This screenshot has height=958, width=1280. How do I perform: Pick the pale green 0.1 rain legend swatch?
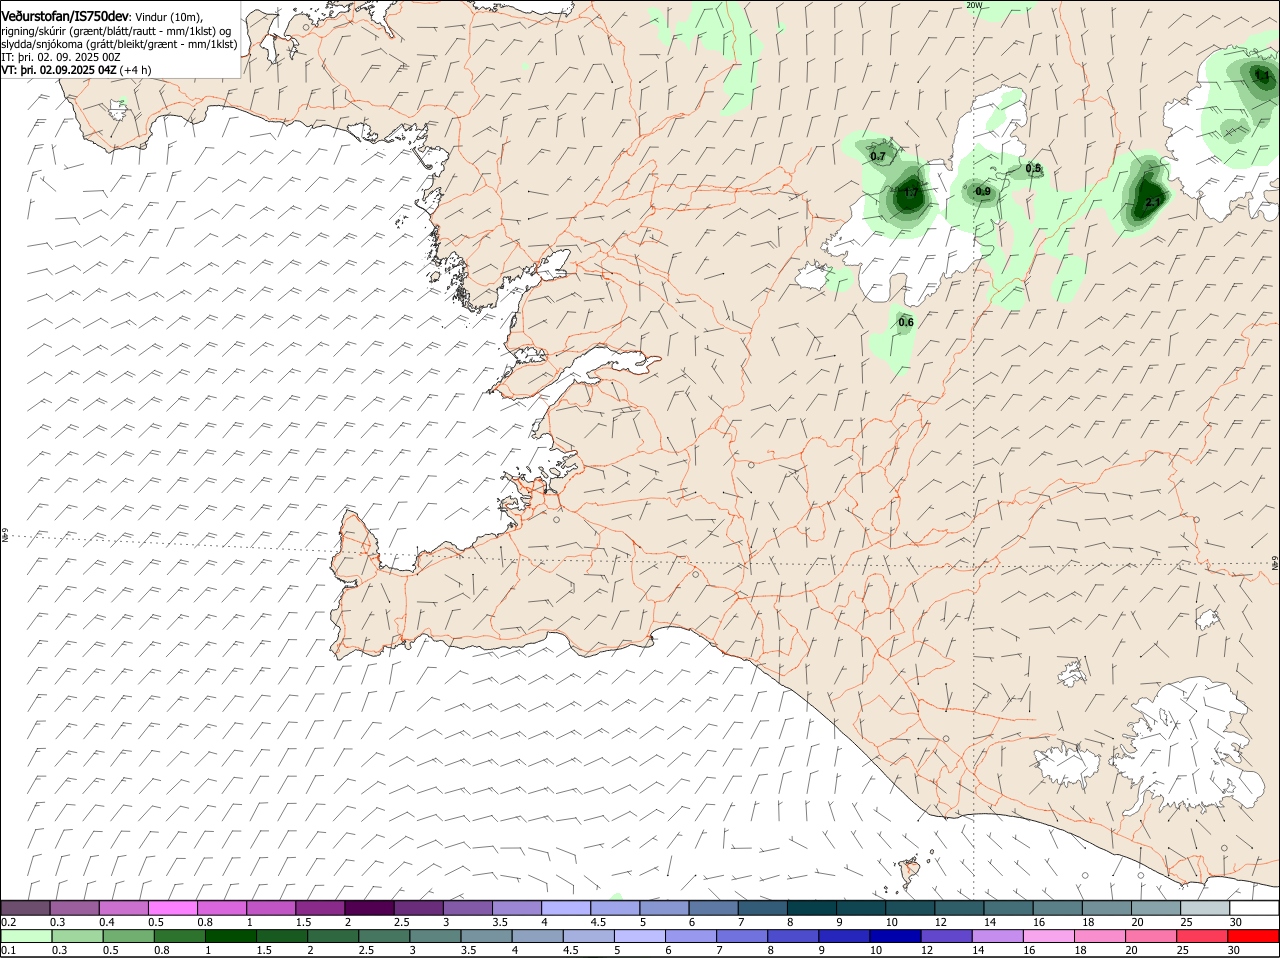[x=26, y=936]
